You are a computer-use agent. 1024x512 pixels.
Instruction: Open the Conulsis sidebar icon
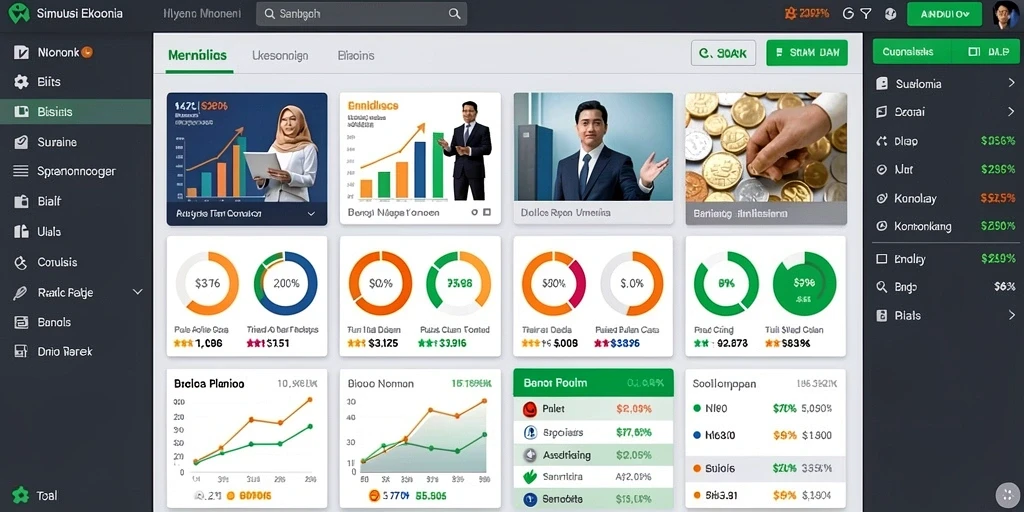21,263
